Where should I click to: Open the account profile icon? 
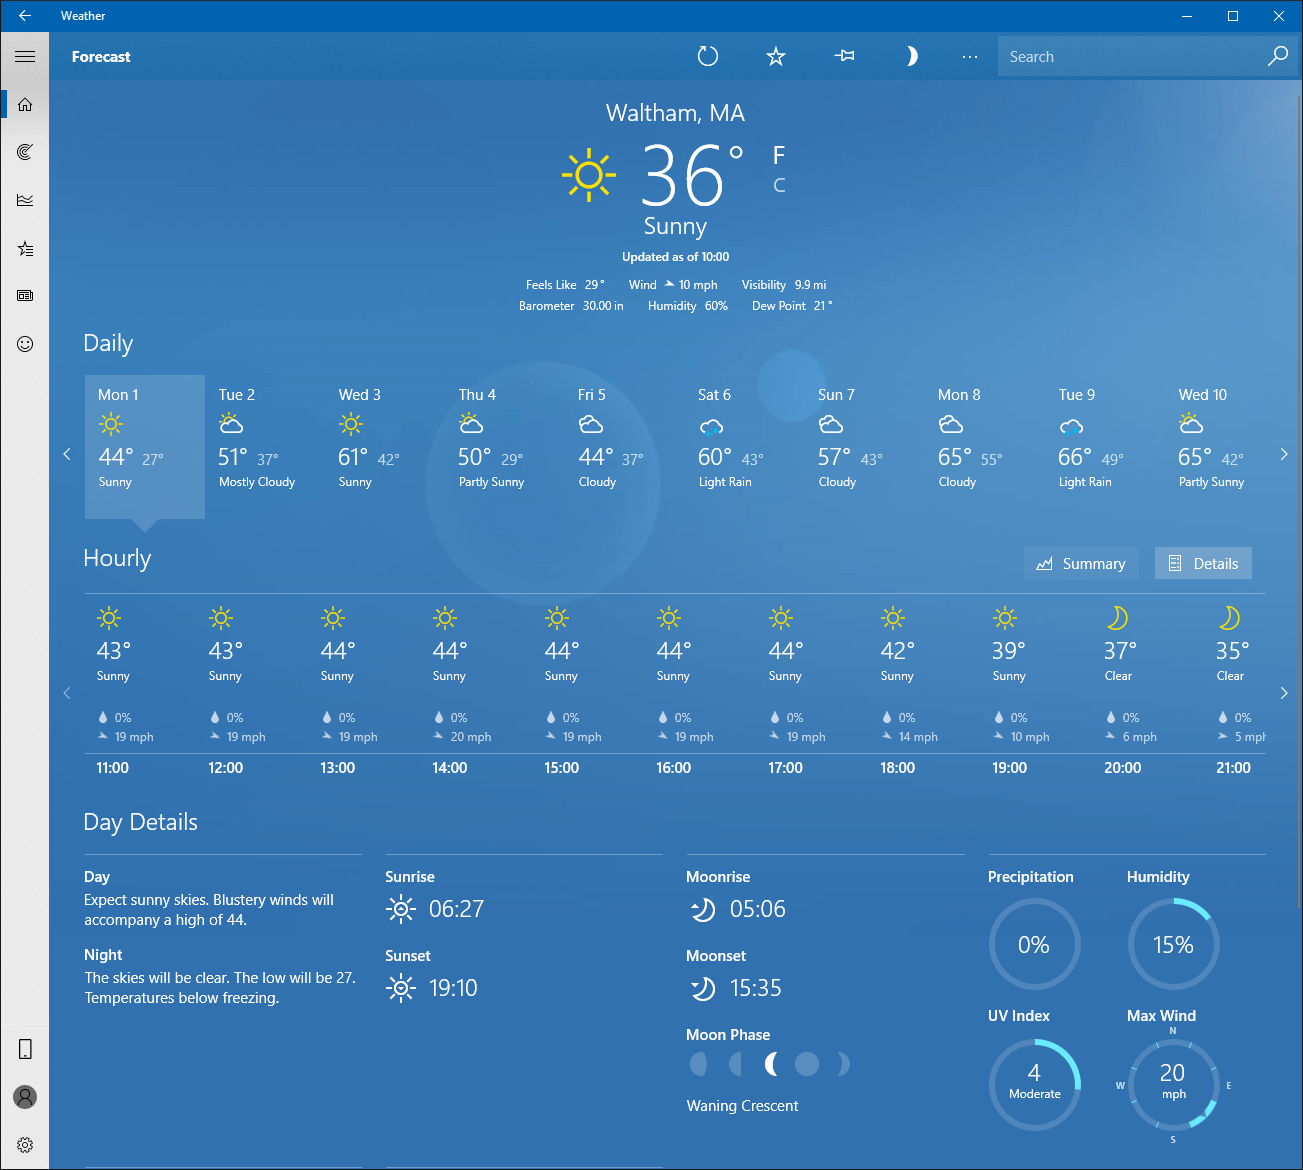pyautogui.click(x=25, y=1097)
